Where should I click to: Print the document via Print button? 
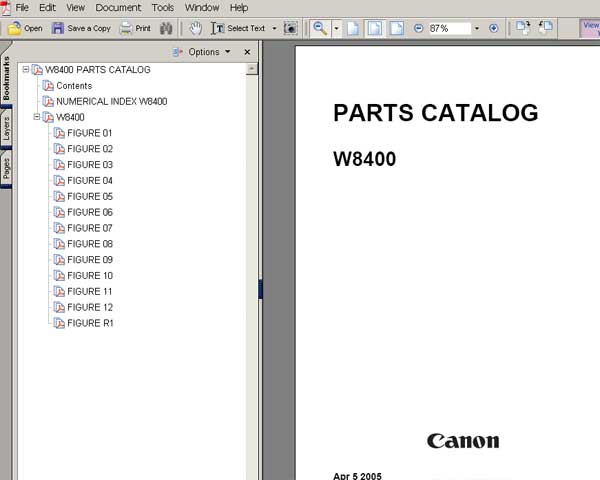coord(135,28)
